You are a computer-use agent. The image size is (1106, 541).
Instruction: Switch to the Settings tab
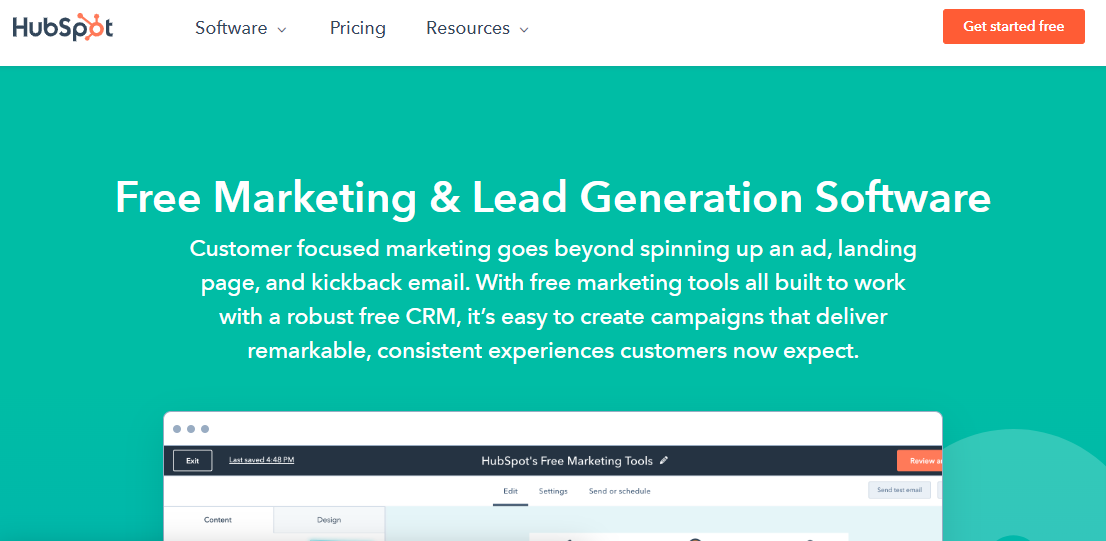tap(553, 491)
